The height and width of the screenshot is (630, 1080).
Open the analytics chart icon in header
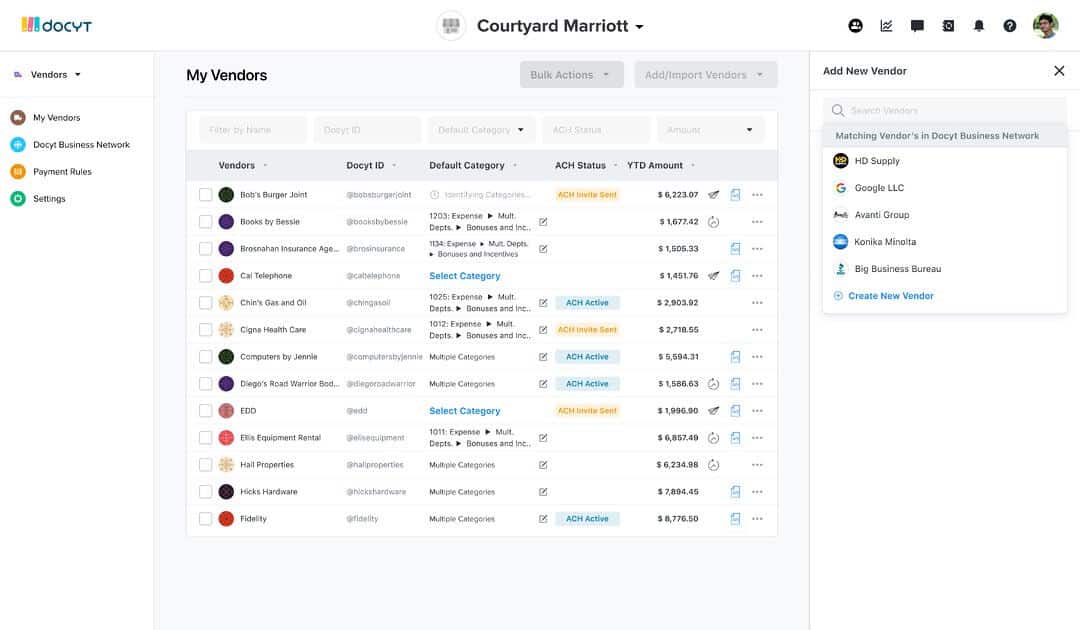886,26
